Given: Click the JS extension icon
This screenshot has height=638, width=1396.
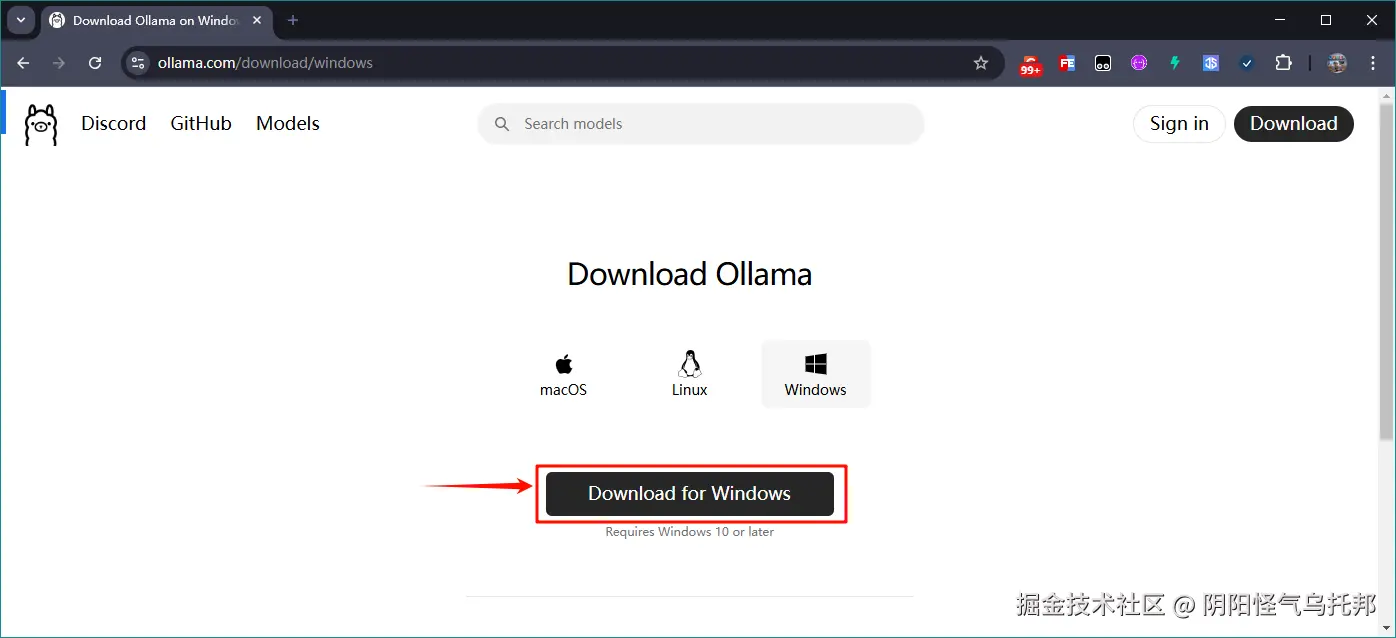Looking at the screenshot, I should click(1210, 62).
